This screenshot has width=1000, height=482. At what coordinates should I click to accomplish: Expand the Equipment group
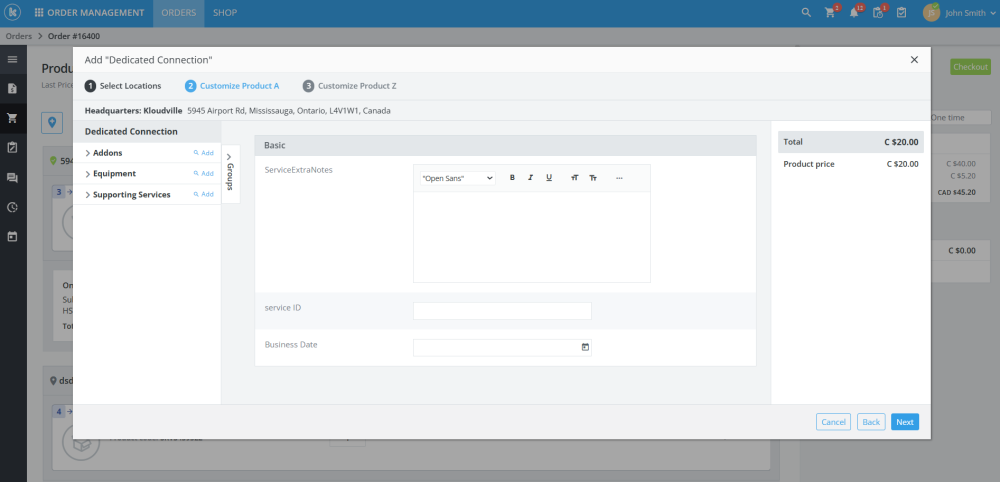(x=87, y=173)
